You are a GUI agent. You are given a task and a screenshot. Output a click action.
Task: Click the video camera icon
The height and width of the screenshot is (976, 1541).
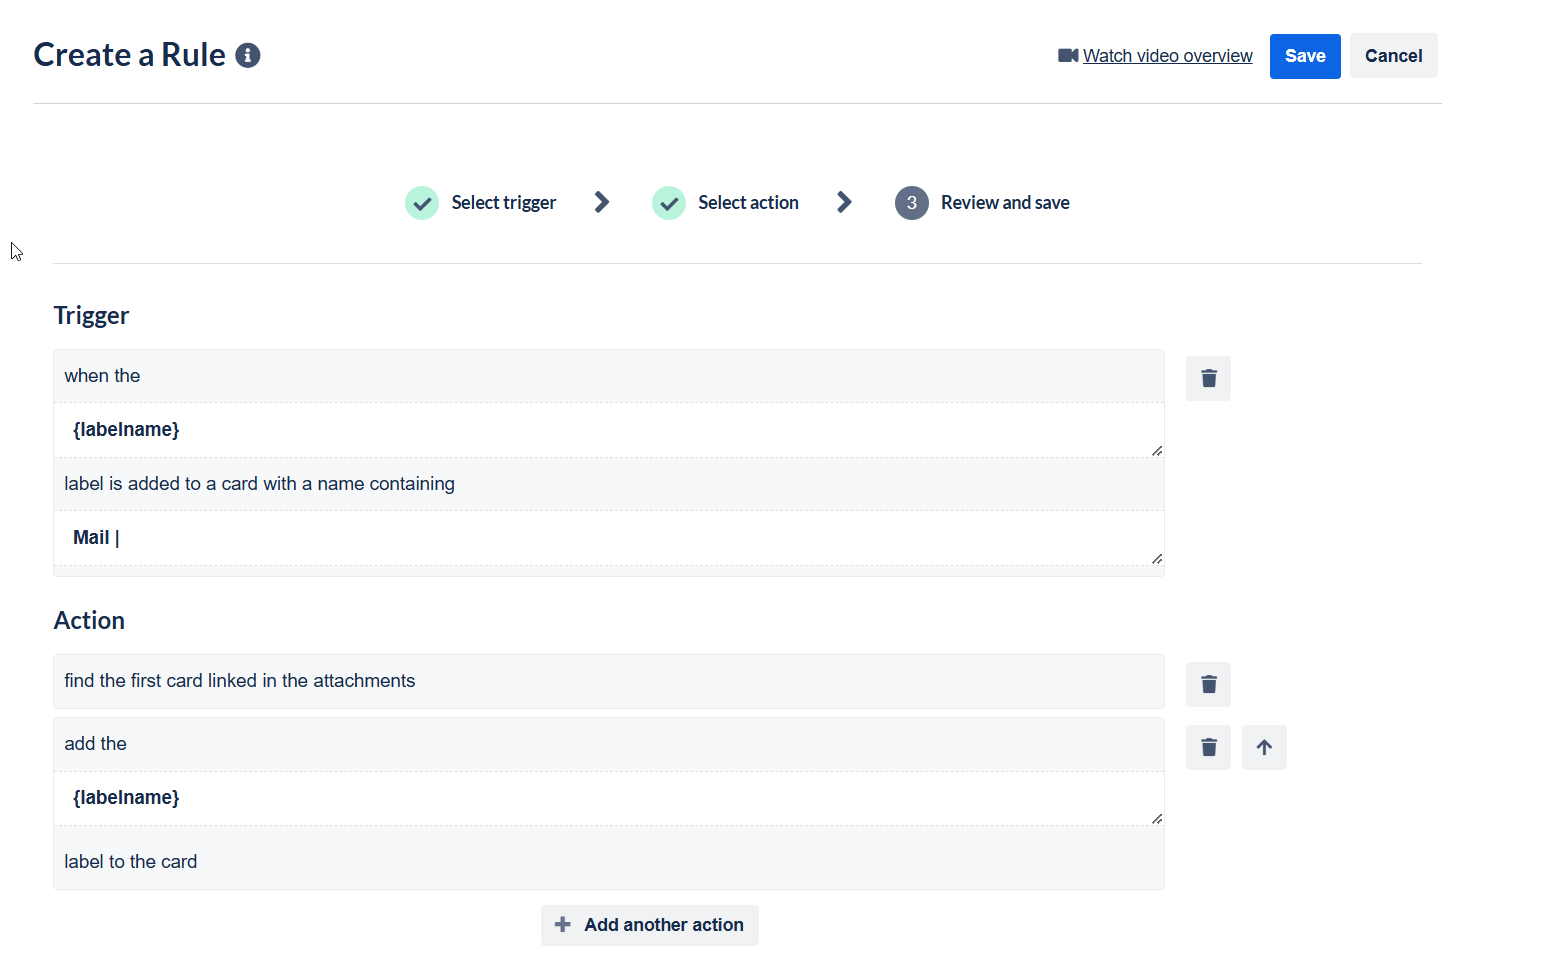tap(1068, 56)
